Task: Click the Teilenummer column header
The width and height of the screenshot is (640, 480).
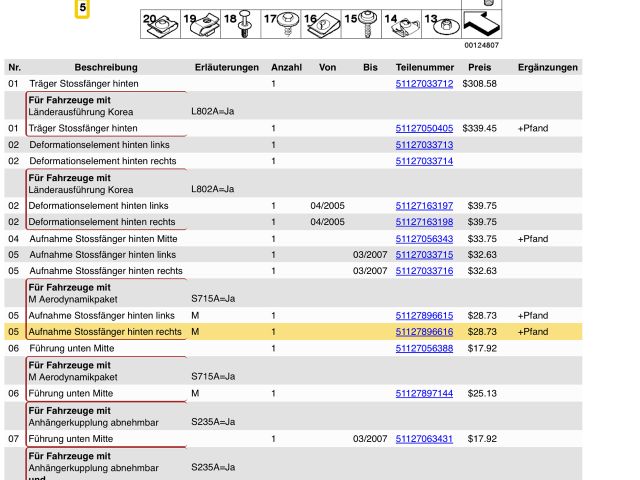Action: coord(424,67)
